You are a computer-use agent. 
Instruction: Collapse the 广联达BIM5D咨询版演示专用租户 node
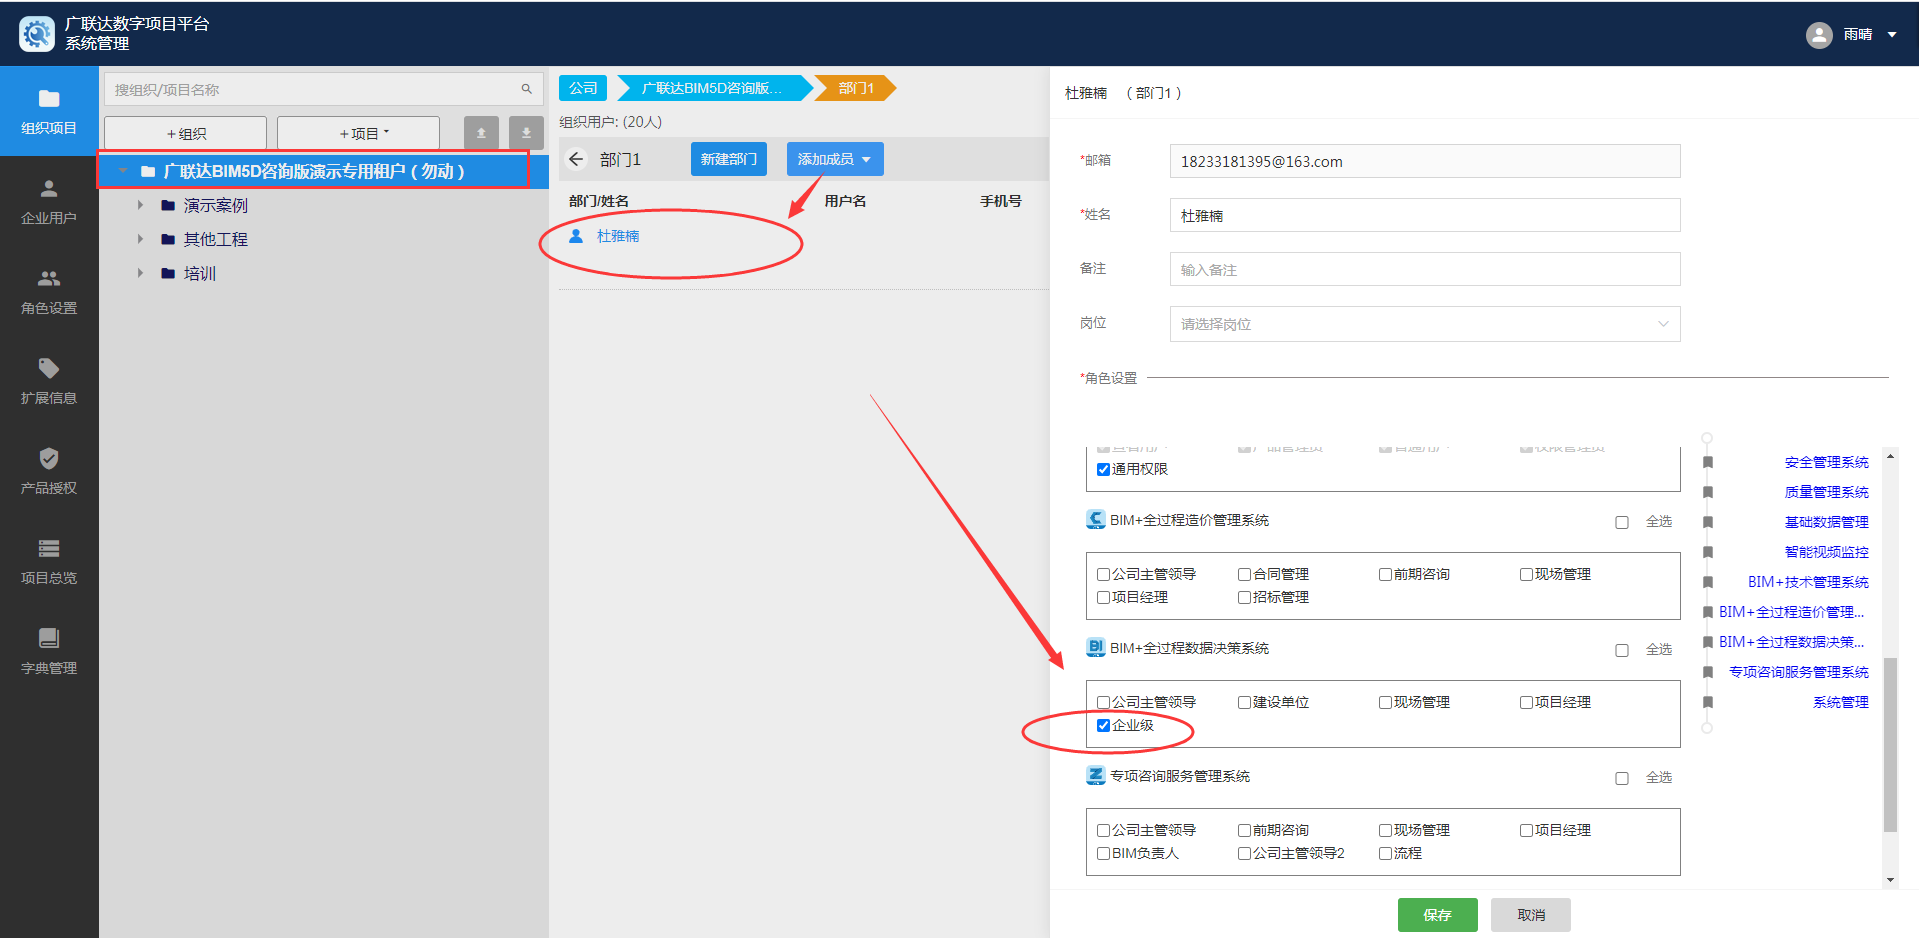click(x=122, y=171)
